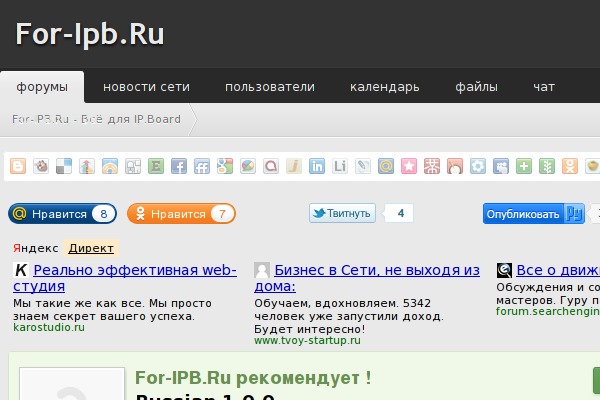The image size is (600, 400).
Task: Open the Директ link
Action: tap(91, 248)
